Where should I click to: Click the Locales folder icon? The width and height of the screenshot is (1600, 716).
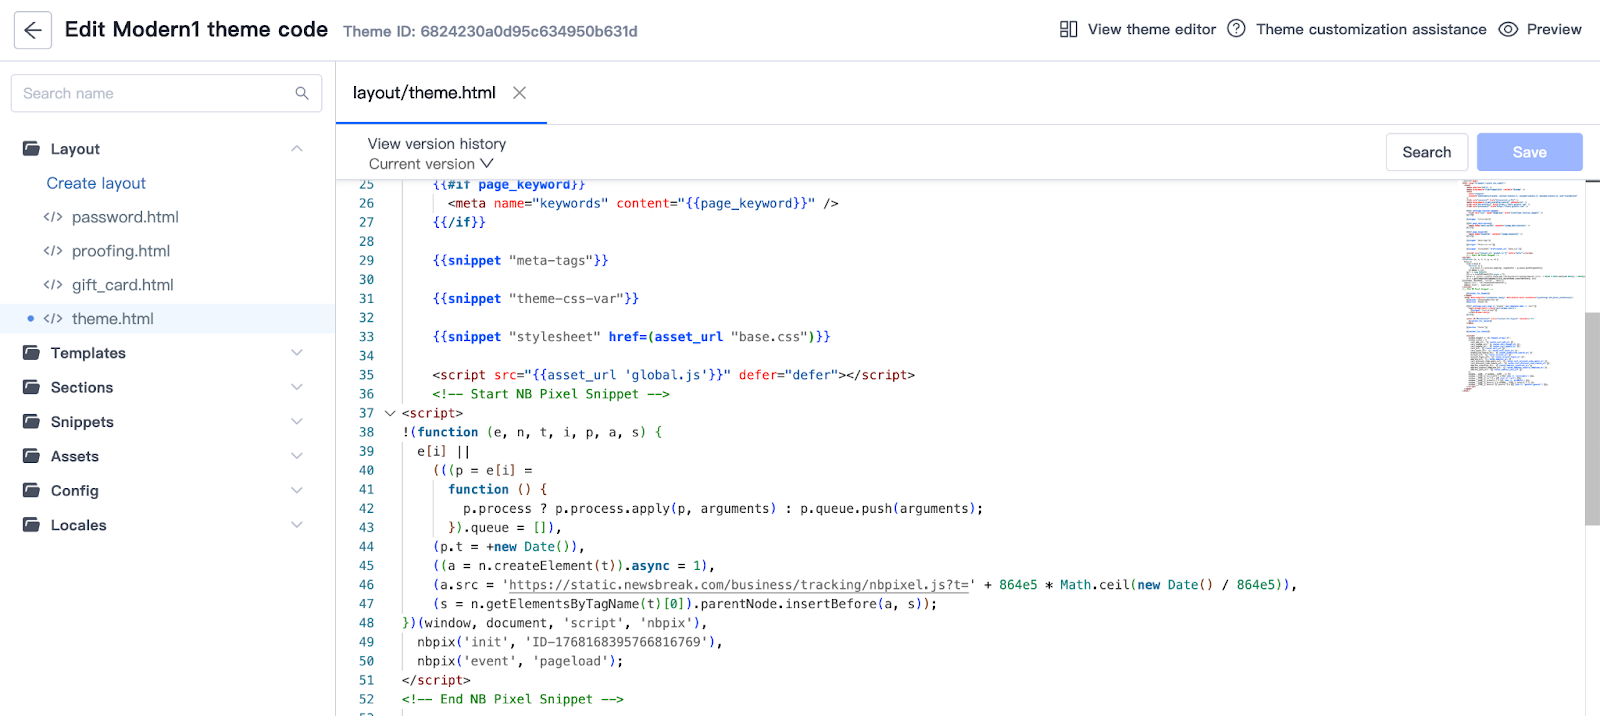(x=32, y=525)
